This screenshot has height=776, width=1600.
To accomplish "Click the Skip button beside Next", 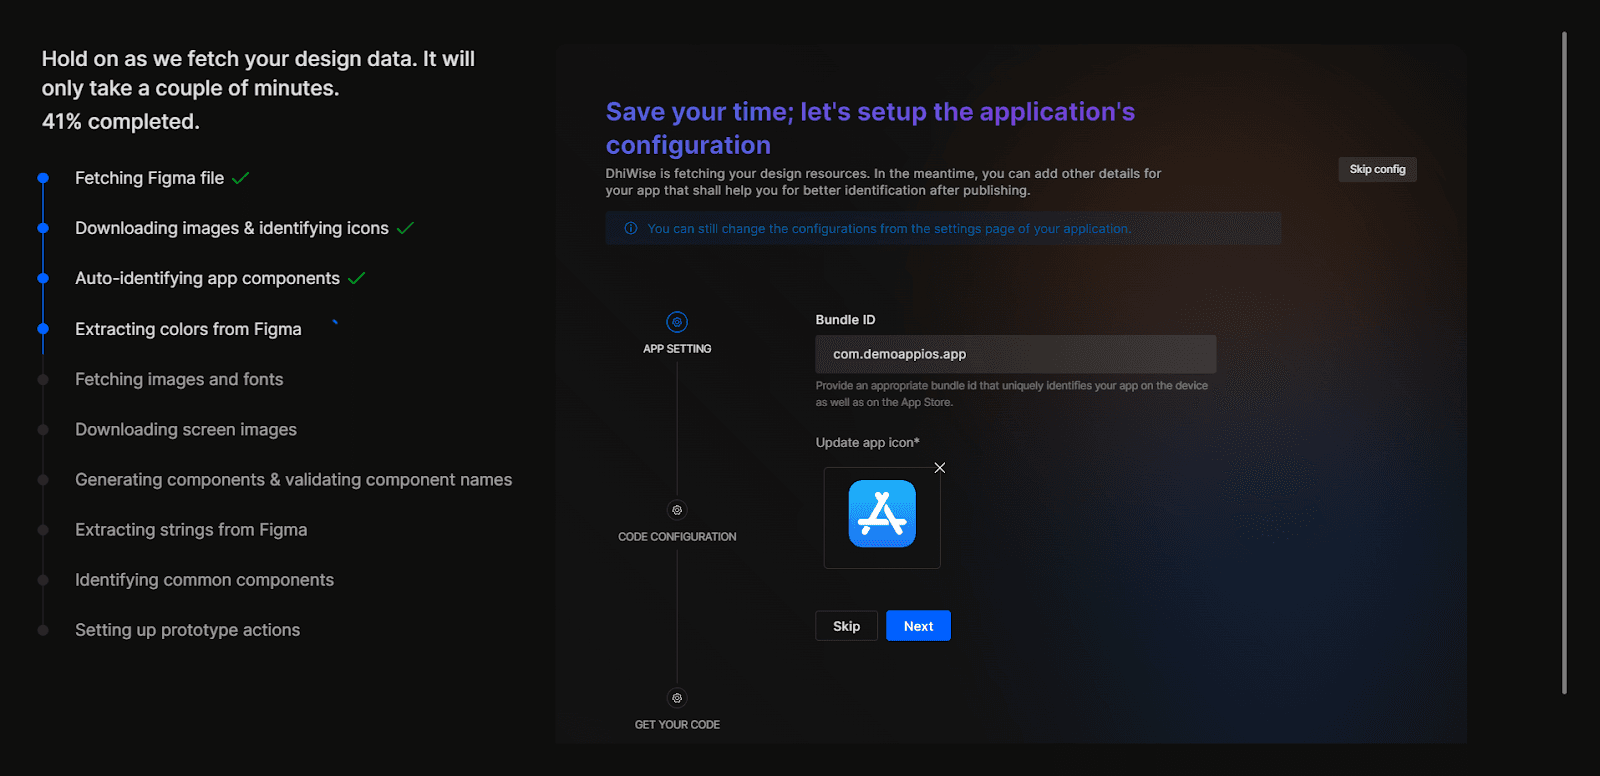I will click(x=846, y=626).
